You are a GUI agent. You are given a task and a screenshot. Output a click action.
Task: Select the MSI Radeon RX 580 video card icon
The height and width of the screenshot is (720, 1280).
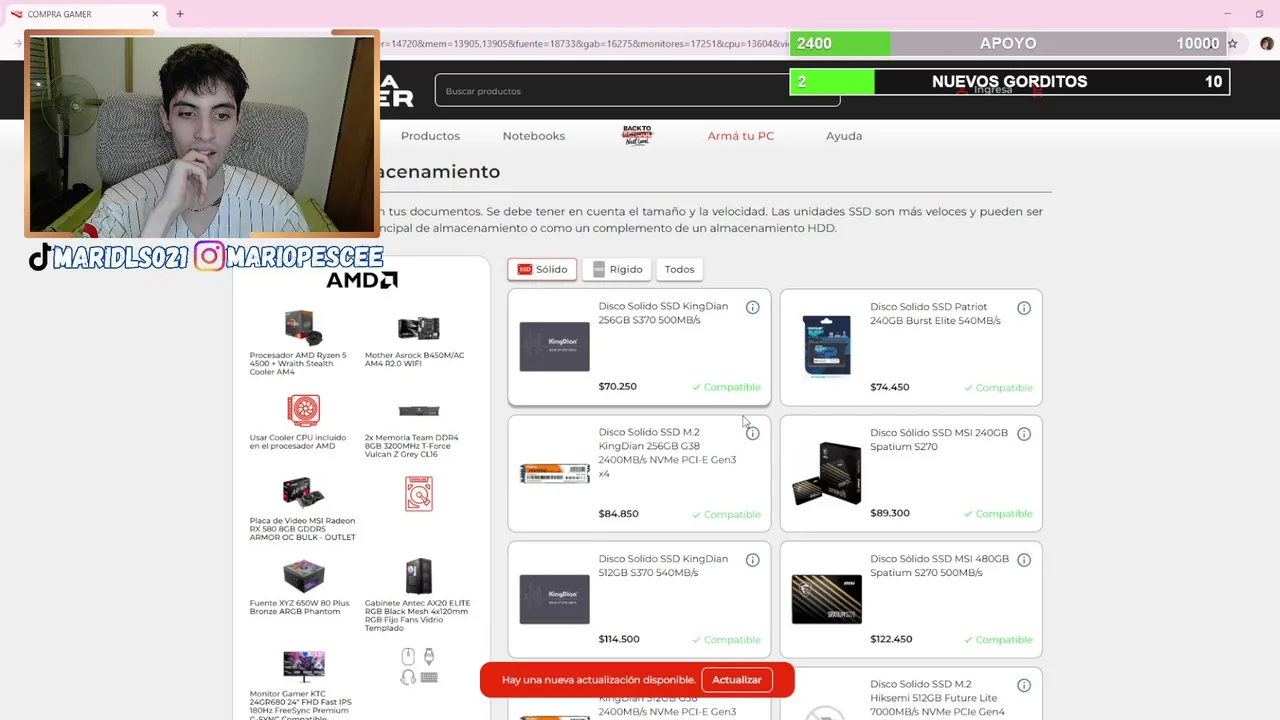[x=303, y=494]
